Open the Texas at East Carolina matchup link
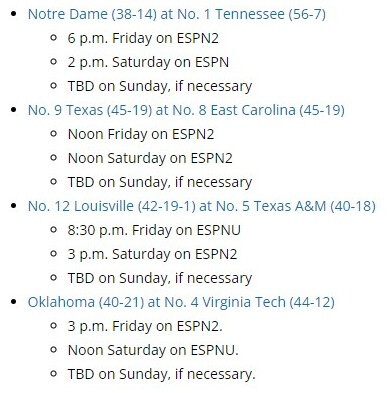Image resolution: width=388 pixels, height=393 pixels. coord(186,110)
